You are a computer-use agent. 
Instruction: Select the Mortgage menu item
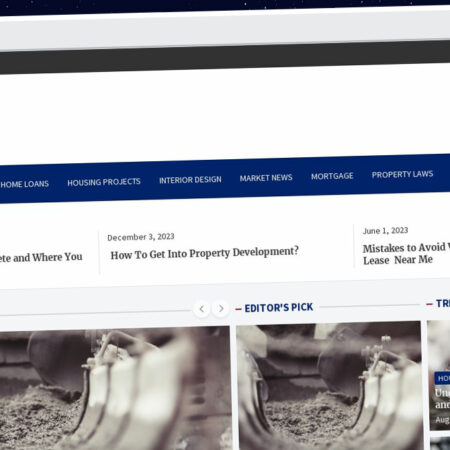332,176
